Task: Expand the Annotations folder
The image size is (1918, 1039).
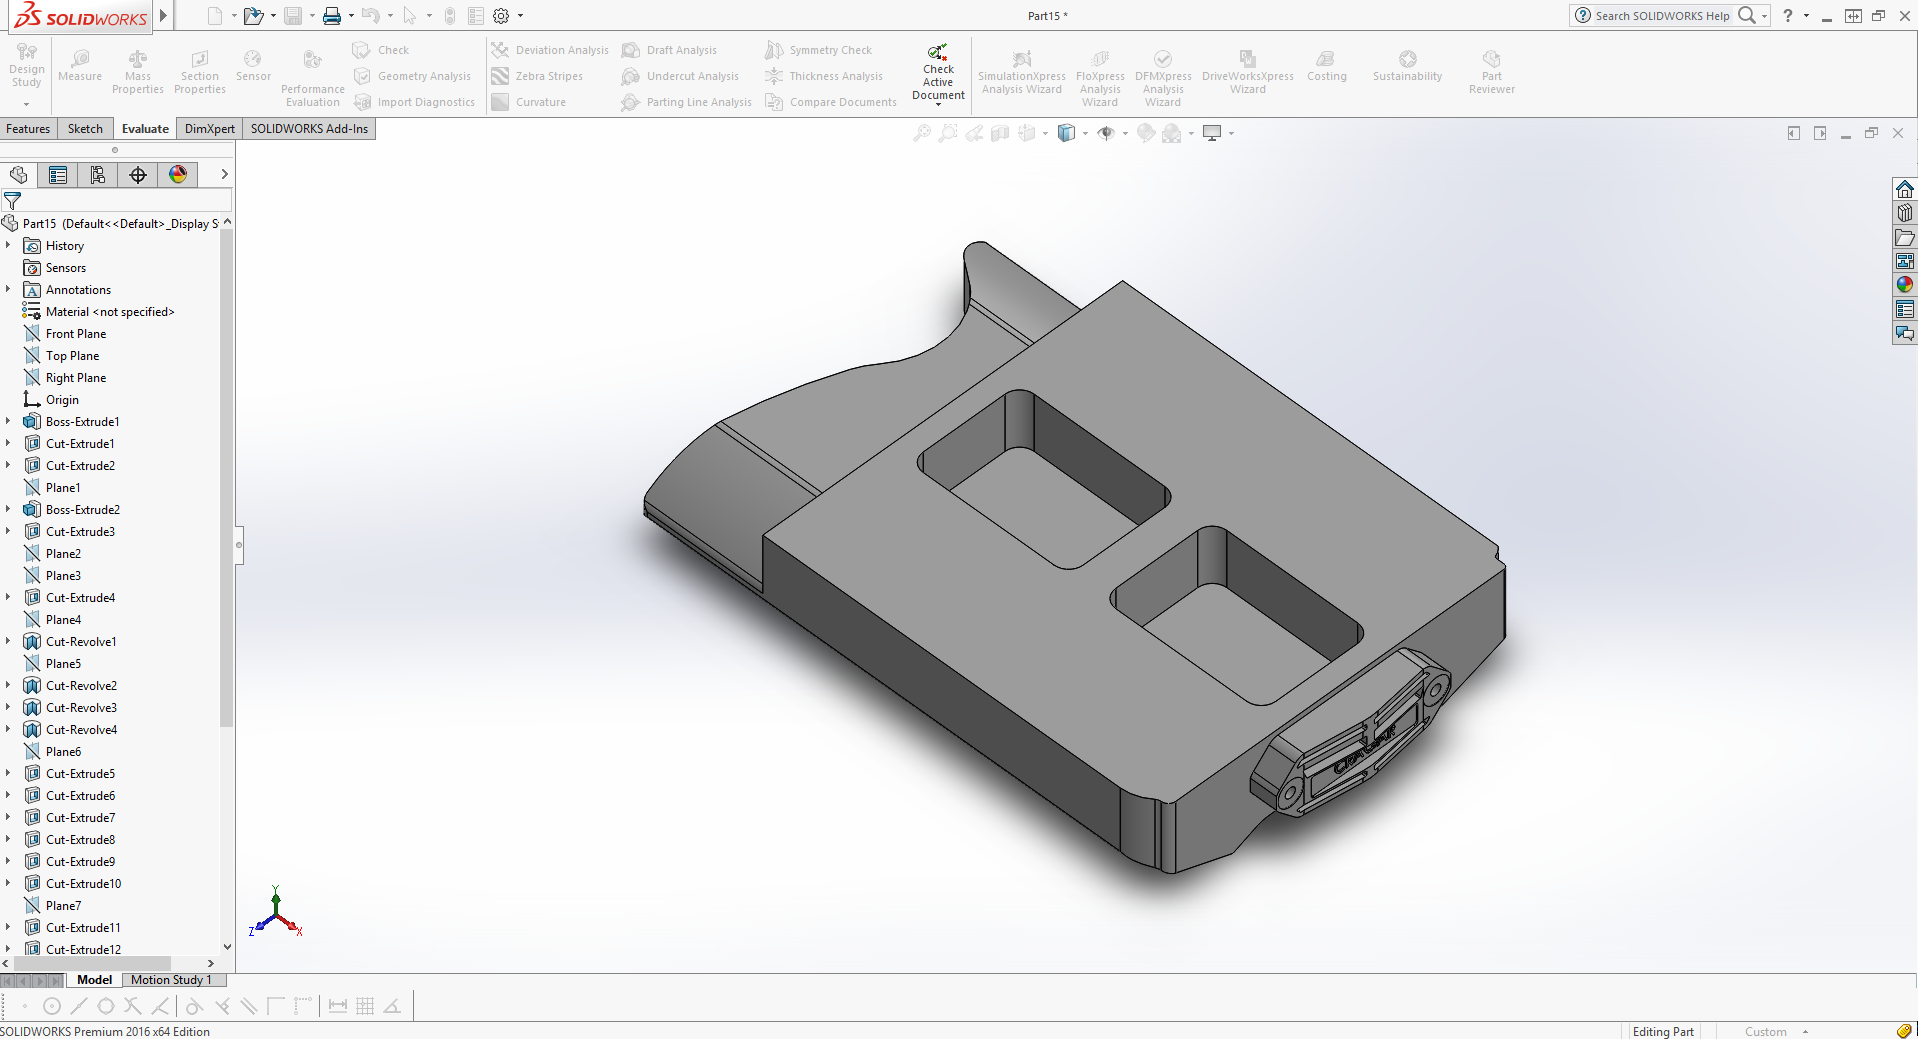Action: point(8,290)
